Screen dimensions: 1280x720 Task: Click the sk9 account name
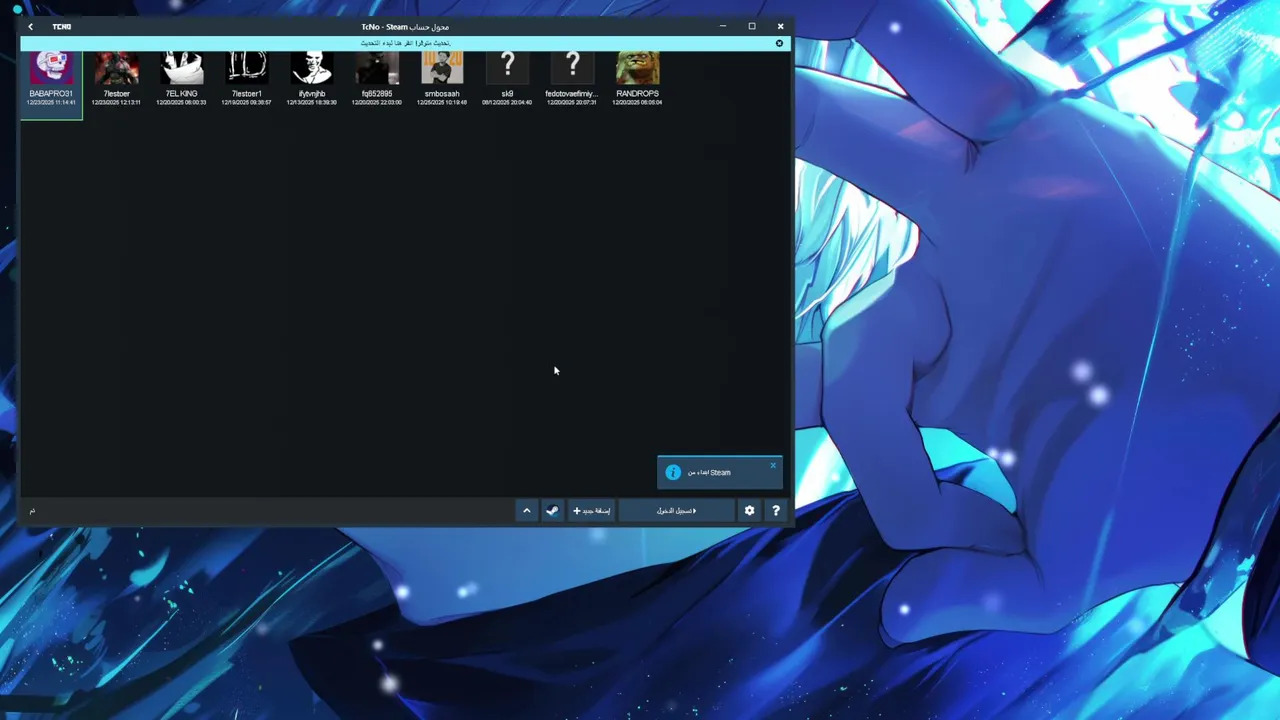pyautogui.click(x=507, y=94)
